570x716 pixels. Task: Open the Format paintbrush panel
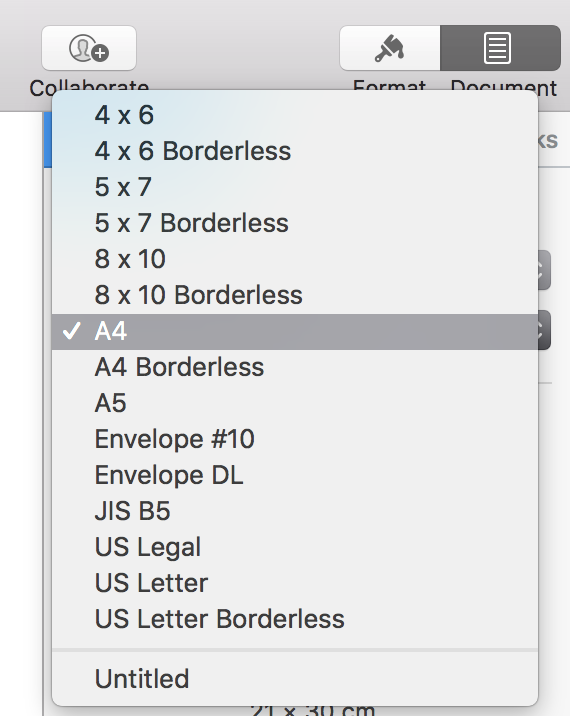[x=390, y=48]
